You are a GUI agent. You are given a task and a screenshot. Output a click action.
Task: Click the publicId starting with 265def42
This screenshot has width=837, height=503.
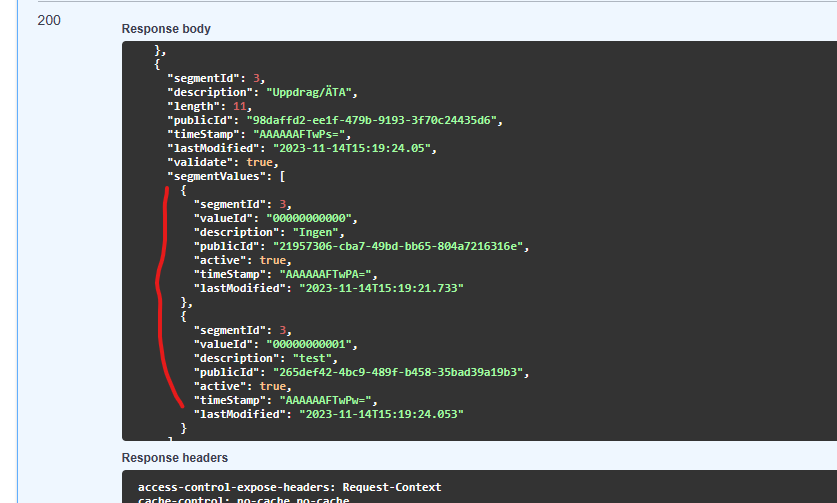click(398, 372)
